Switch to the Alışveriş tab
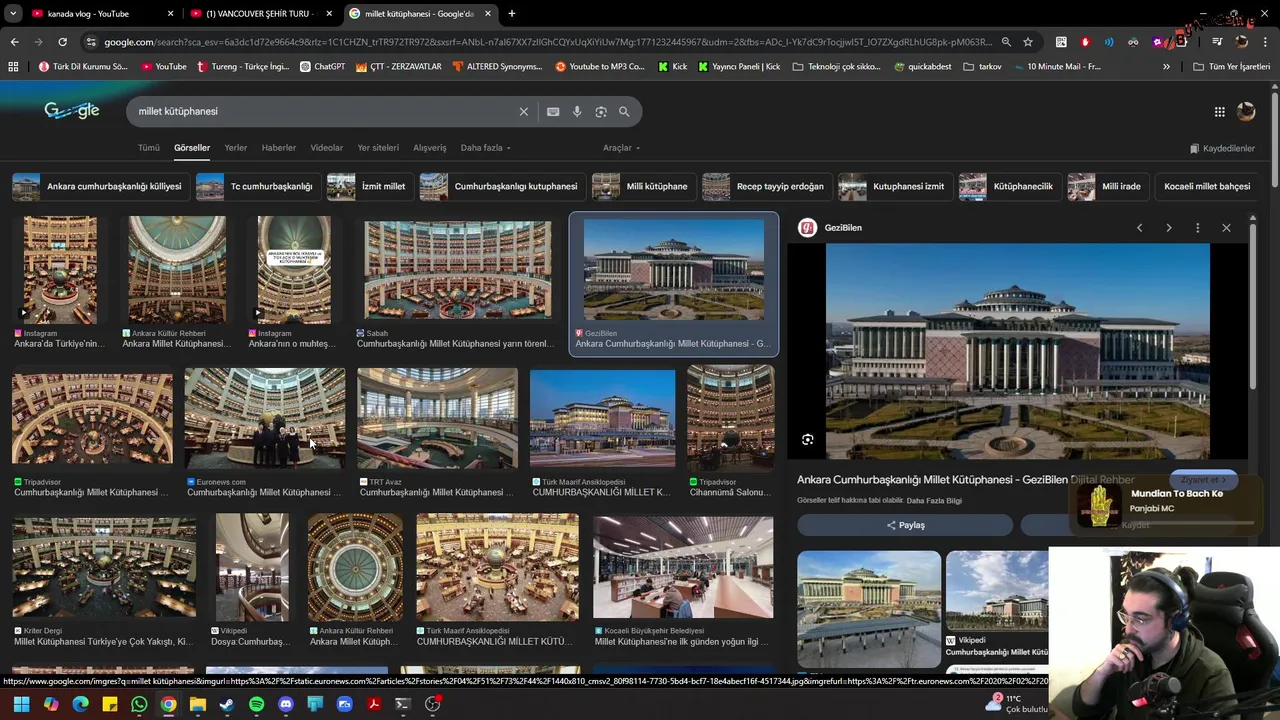 [x=430, y=148]
